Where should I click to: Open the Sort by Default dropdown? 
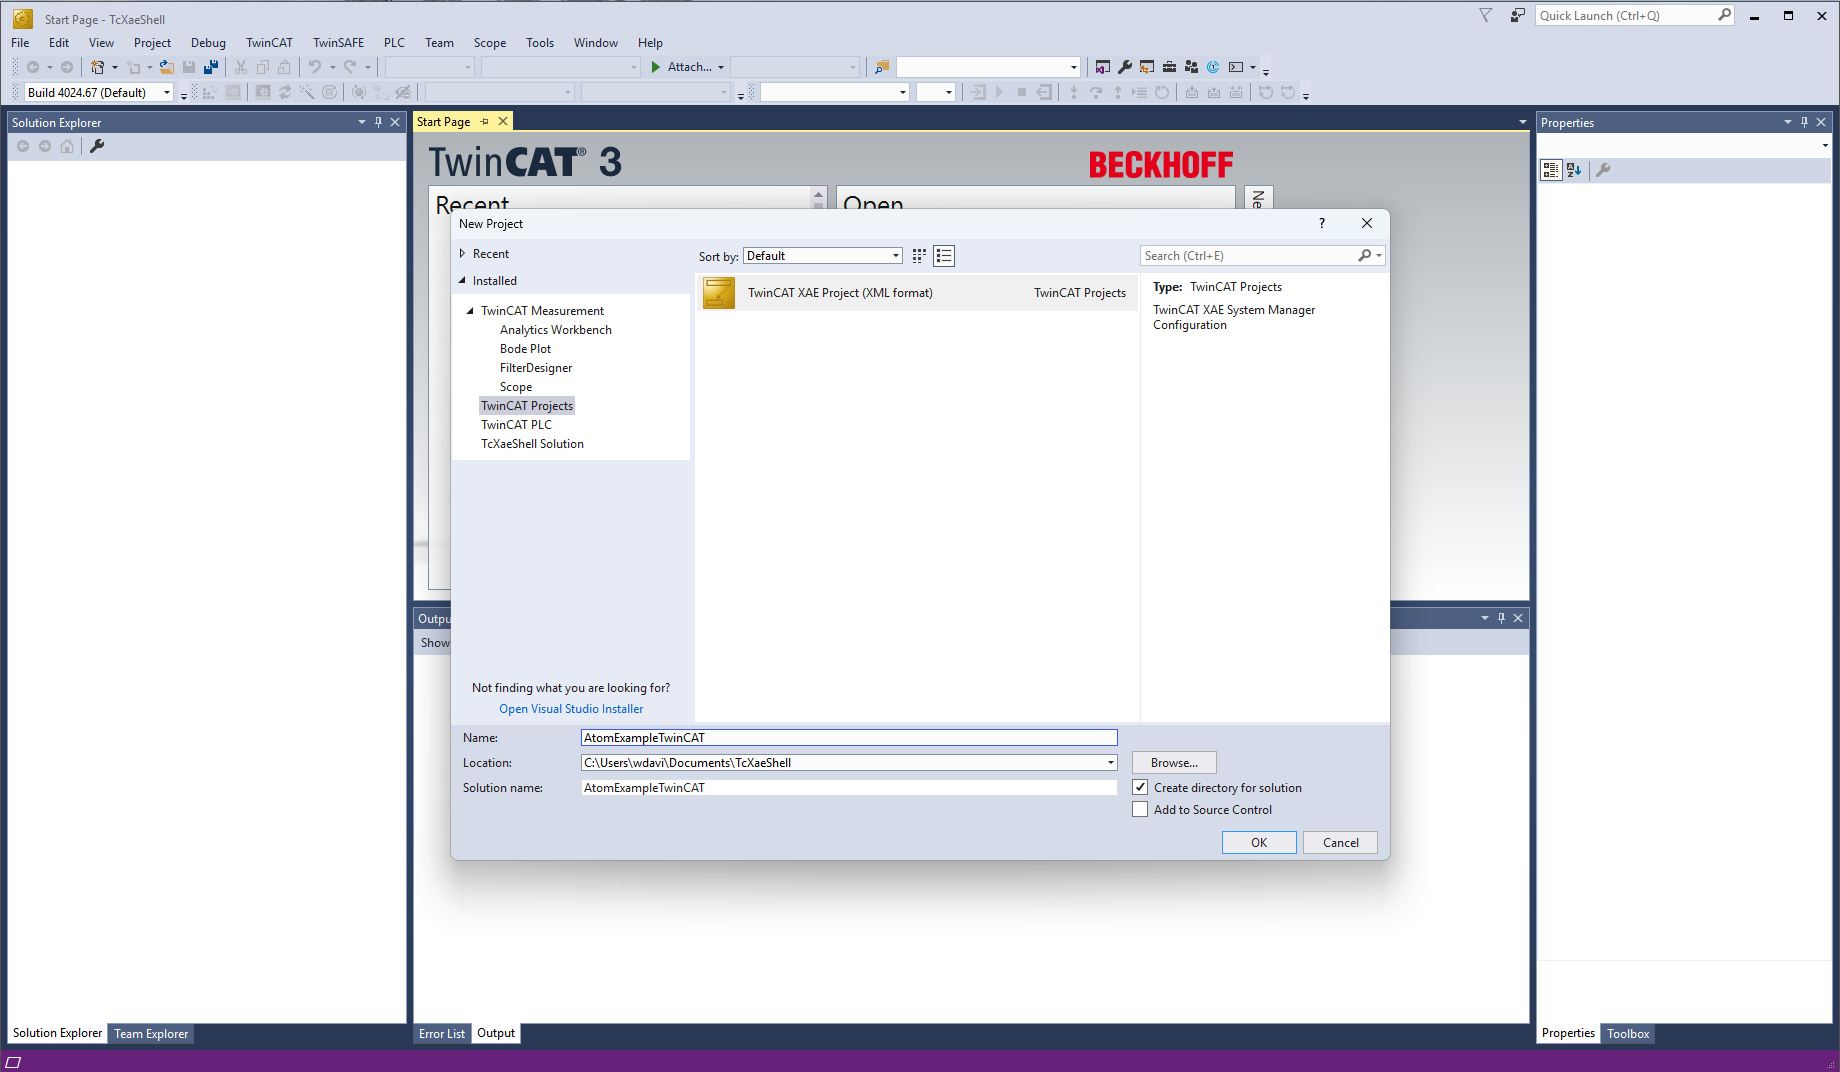click(822, 256)
